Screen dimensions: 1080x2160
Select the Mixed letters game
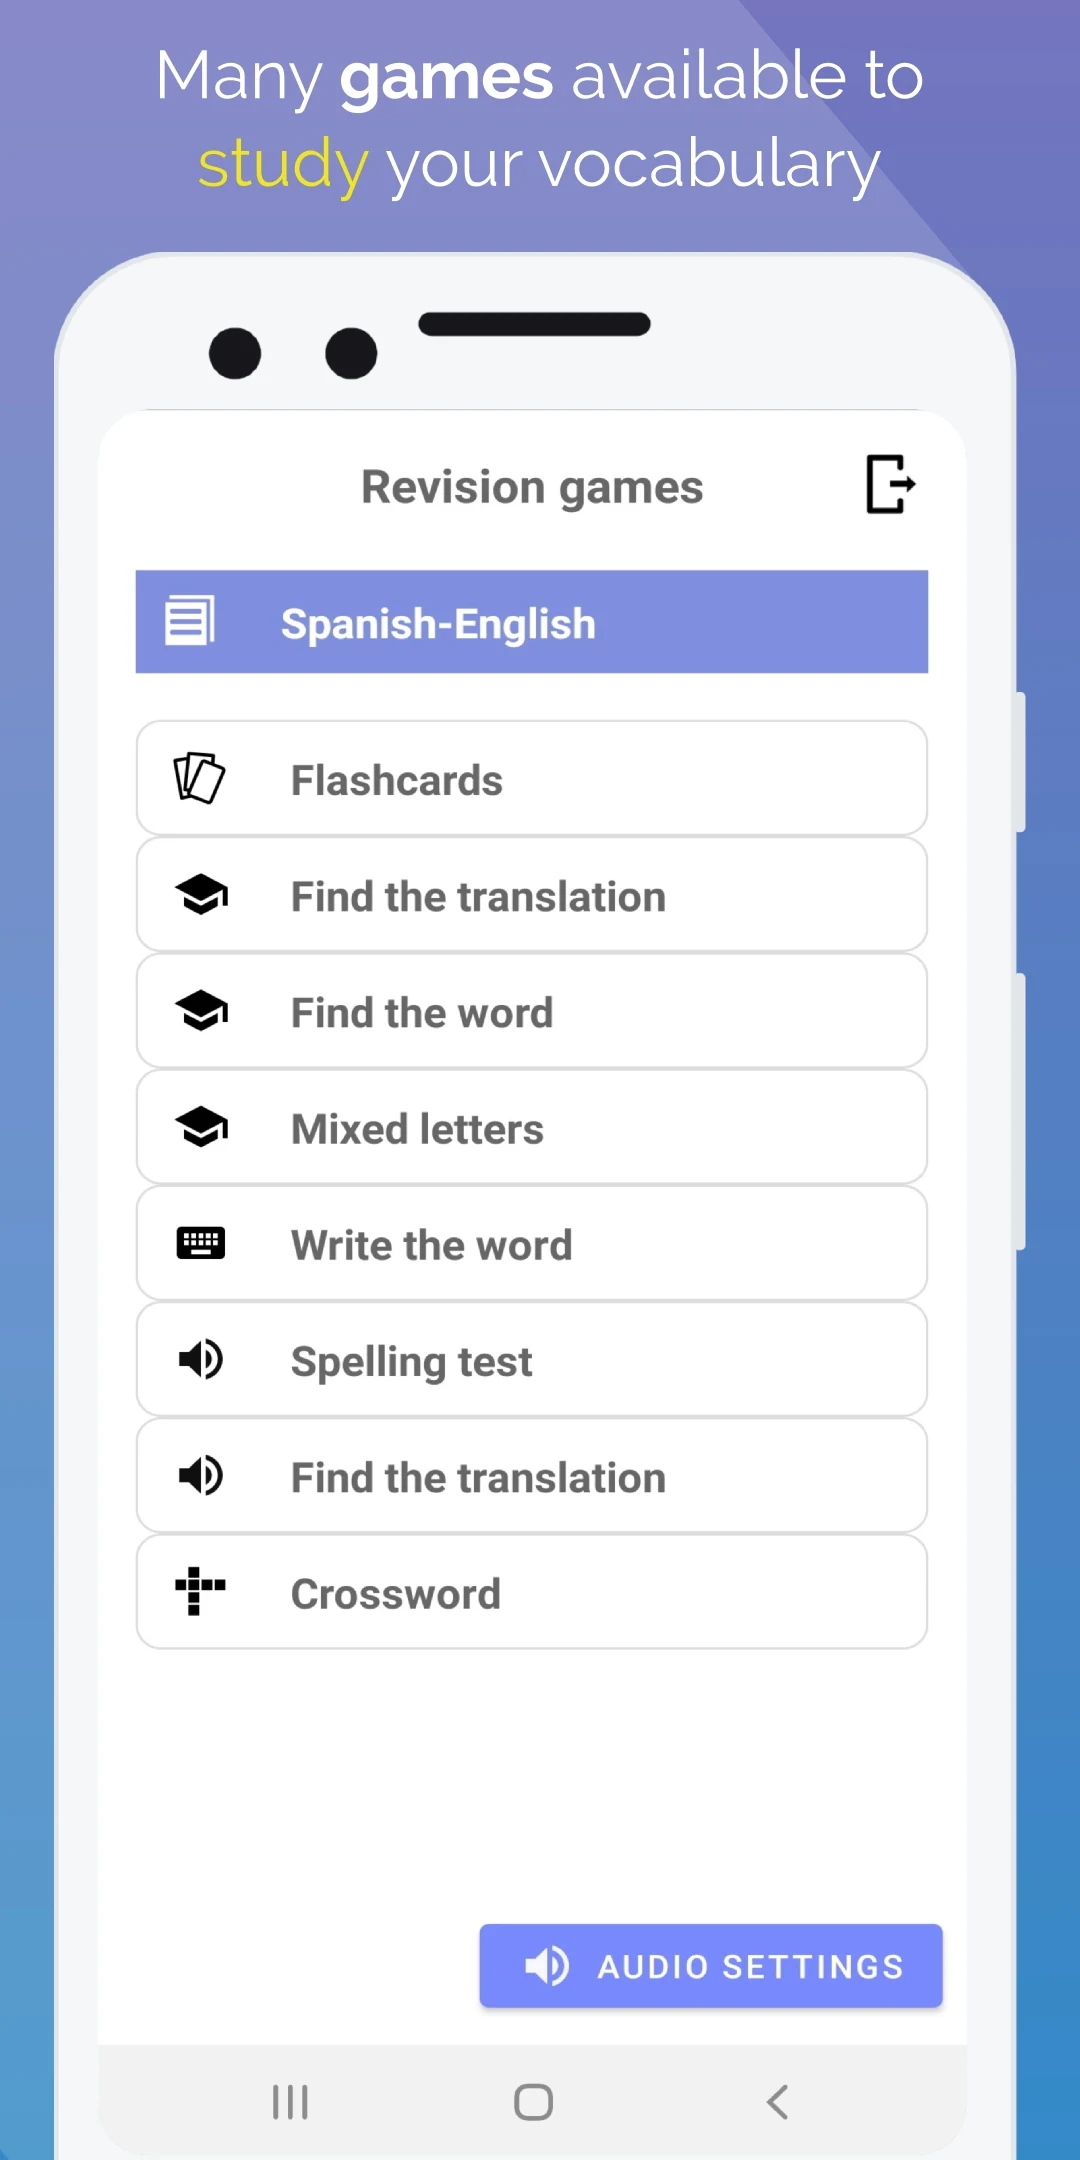pyautogui.click(x=531, y=1128)
